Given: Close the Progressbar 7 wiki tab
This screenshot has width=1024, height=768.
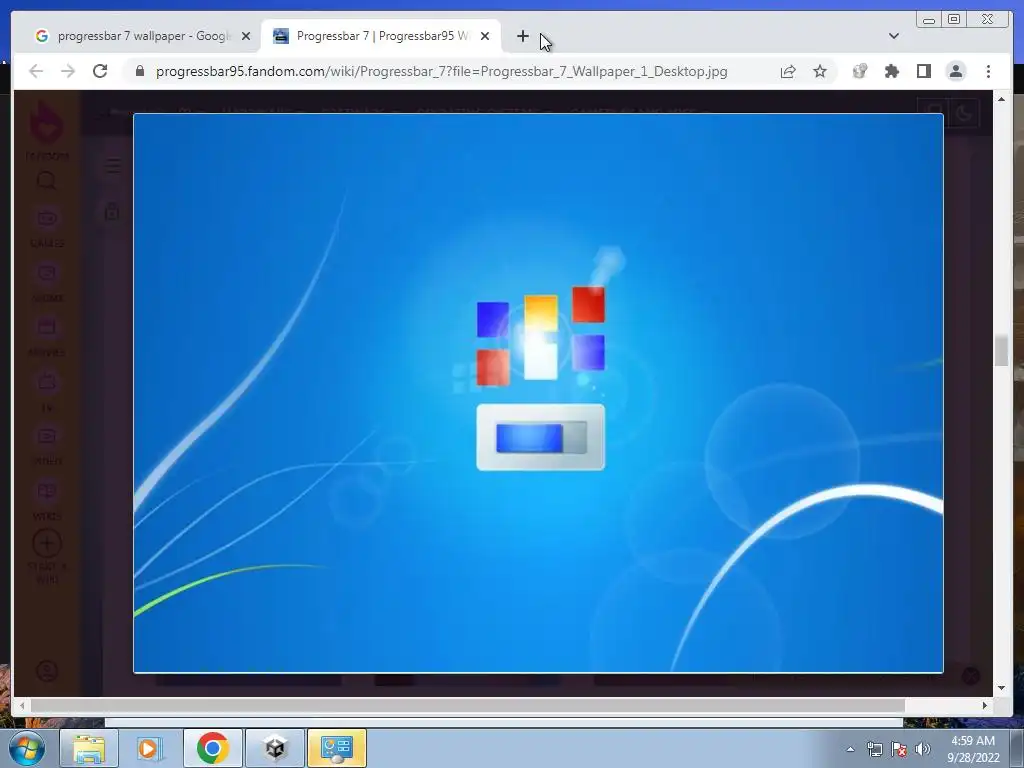Looking at the screenshot, I should tap(485, 36).
